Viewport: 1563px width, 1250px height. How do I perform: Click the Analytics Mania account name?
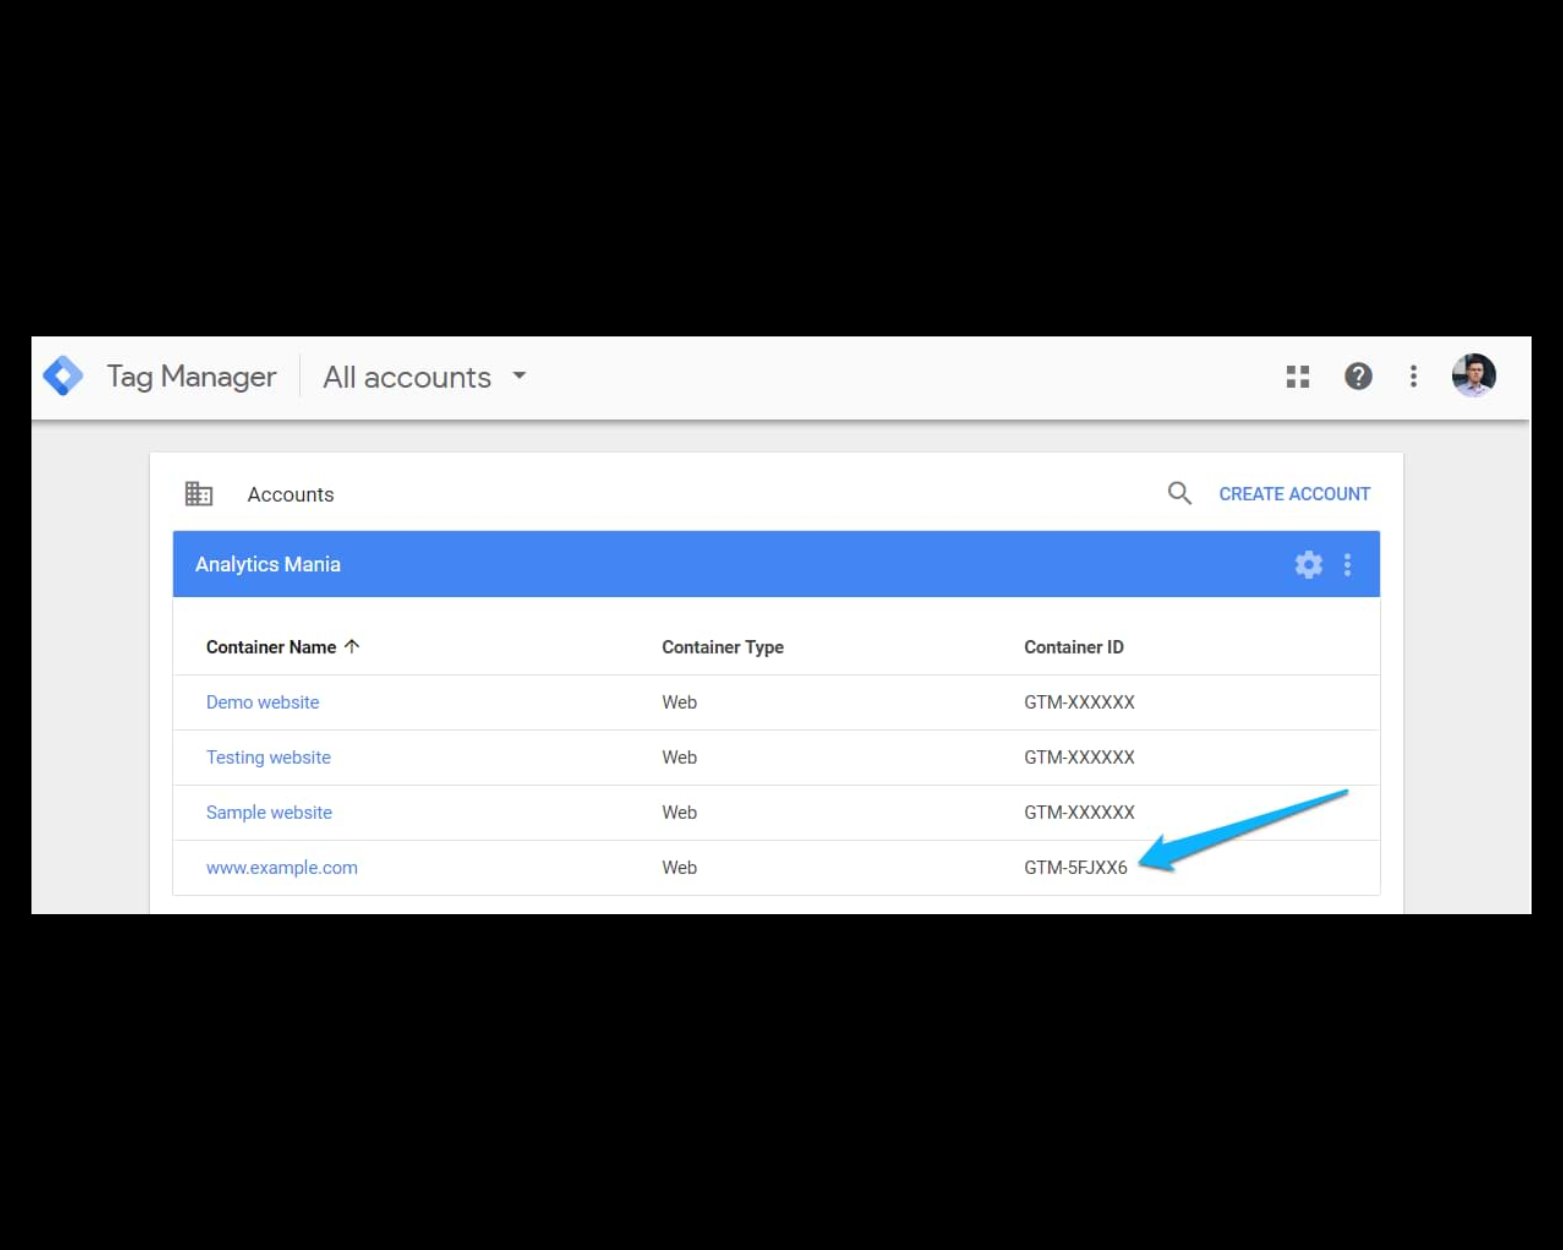pyautogui.click(x=267, y=565)
